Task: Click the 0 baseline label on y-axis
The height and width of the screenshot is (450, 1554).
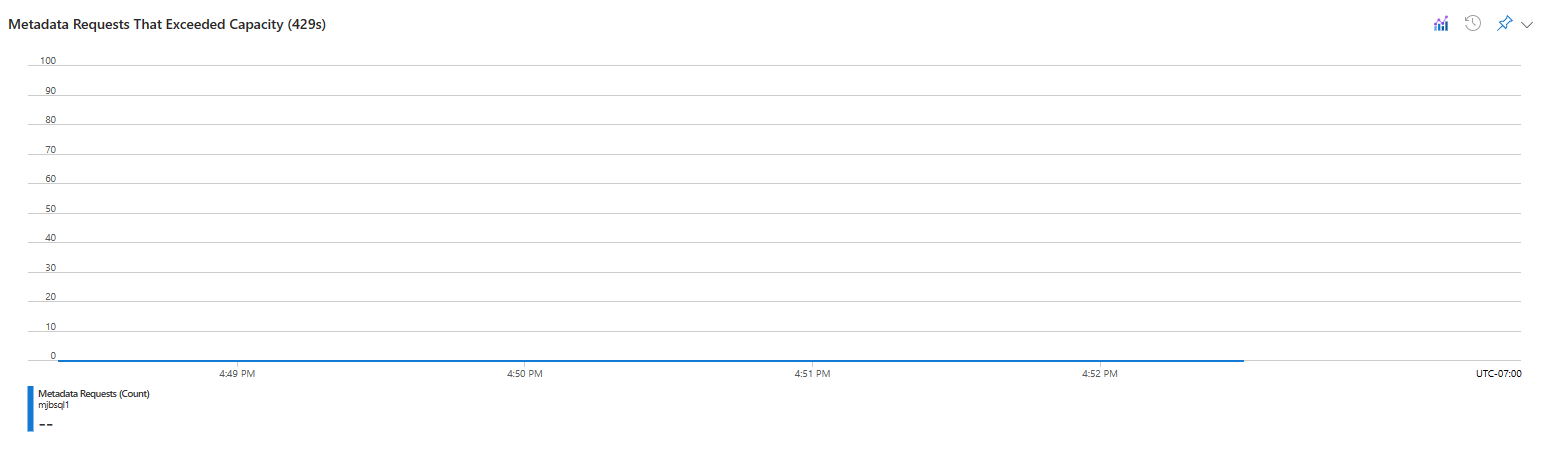Action: point(53,356)
